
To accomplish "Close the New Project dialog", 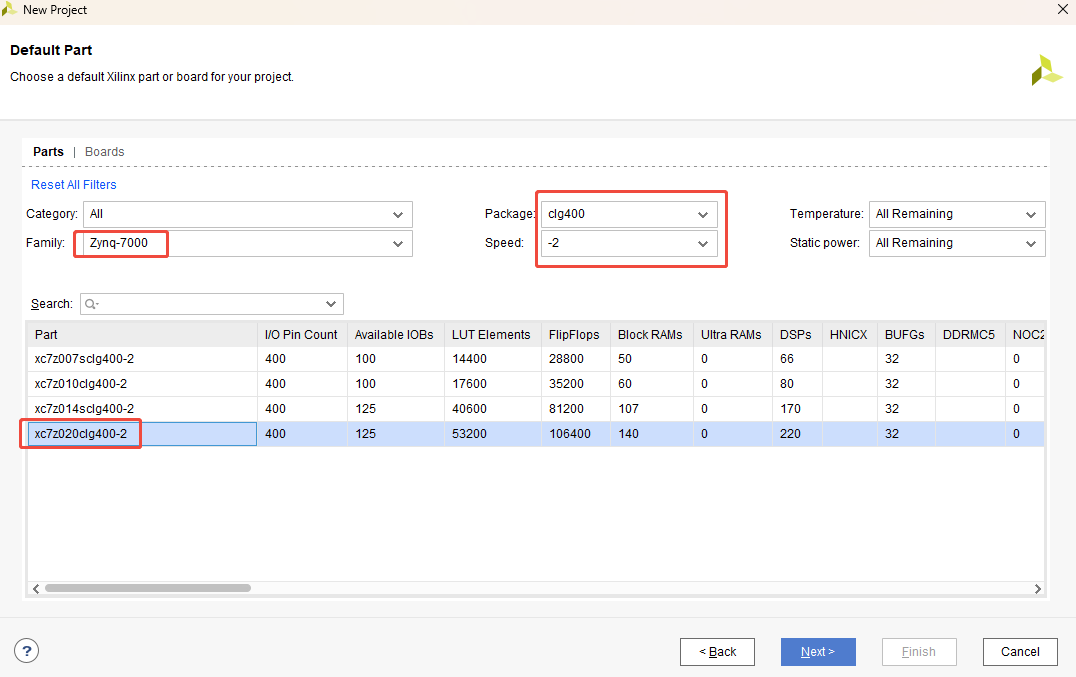I will pos(1062,10).
